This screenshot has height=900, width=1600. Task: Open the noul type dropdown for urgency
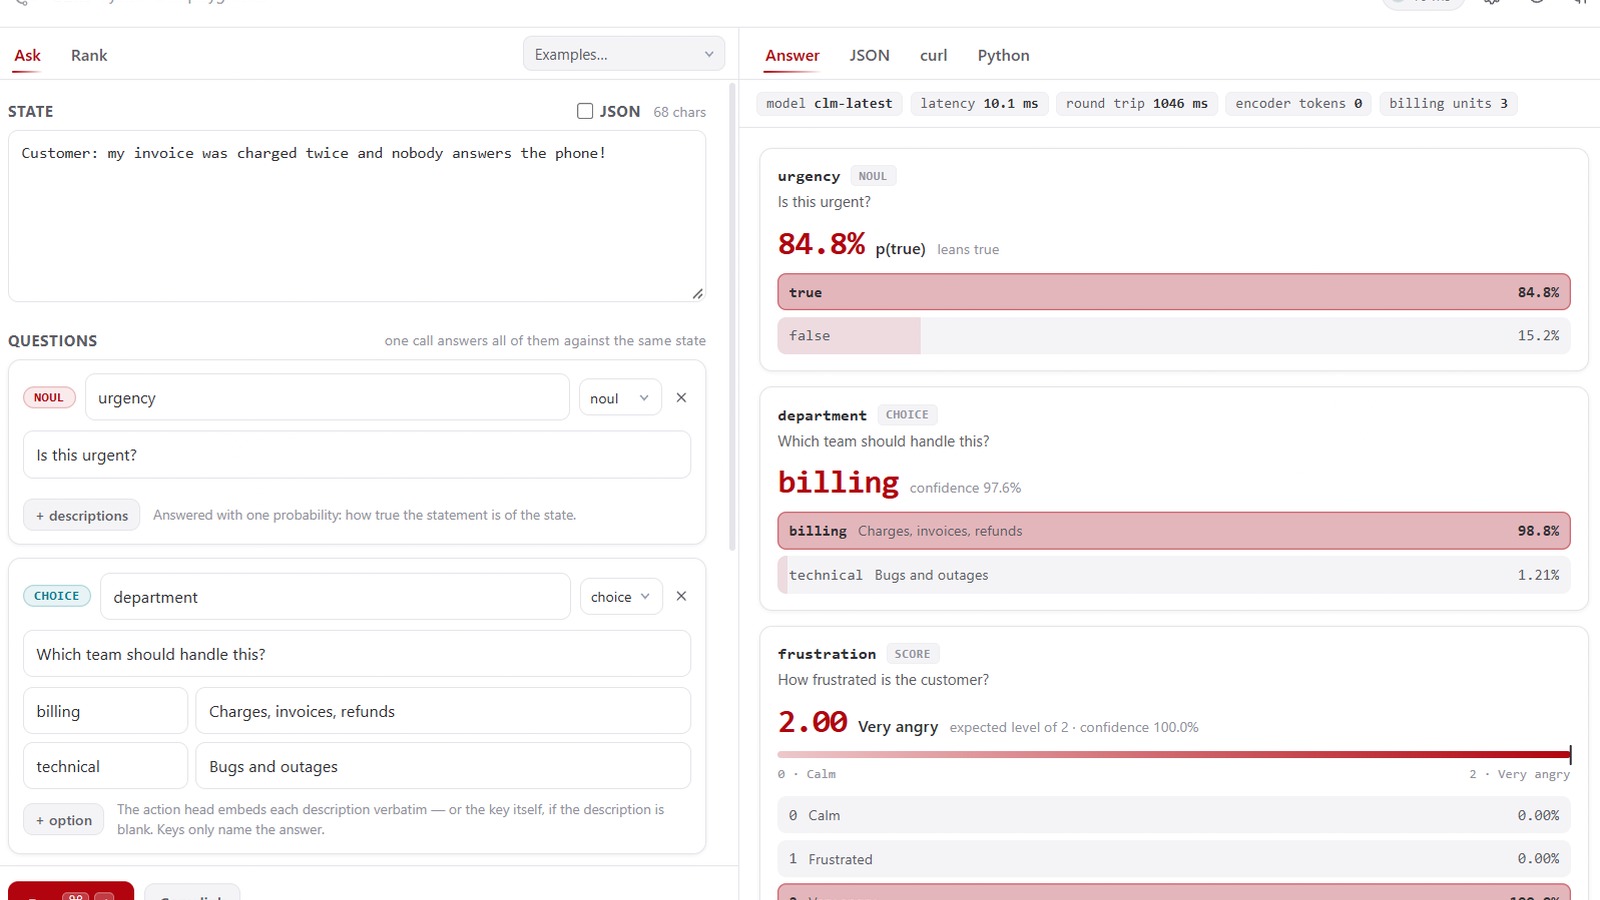[x=620, y=398]
